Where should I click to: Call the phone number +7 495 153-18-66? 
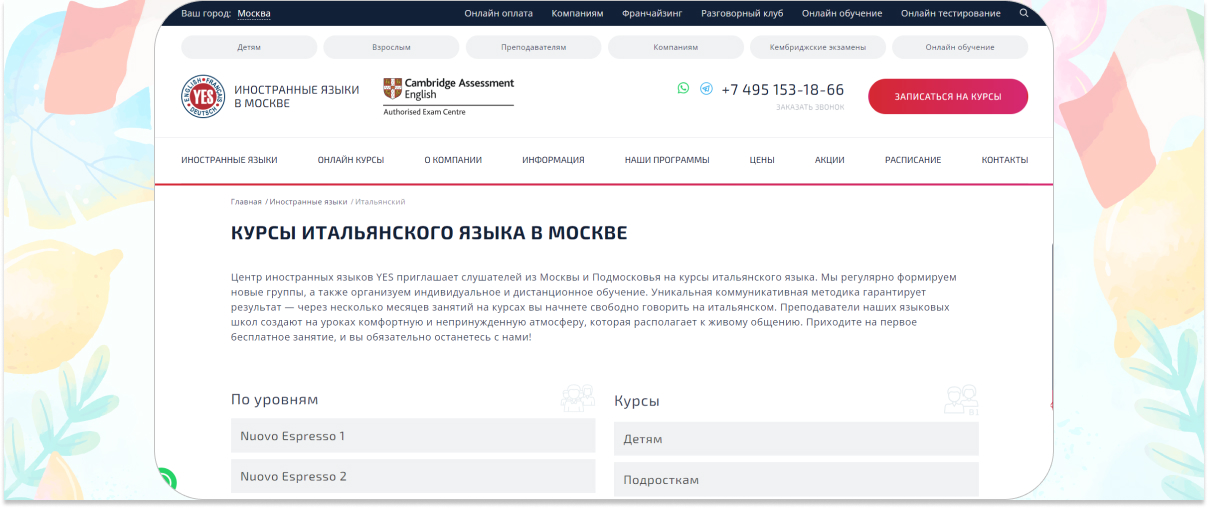click(782, 89)
